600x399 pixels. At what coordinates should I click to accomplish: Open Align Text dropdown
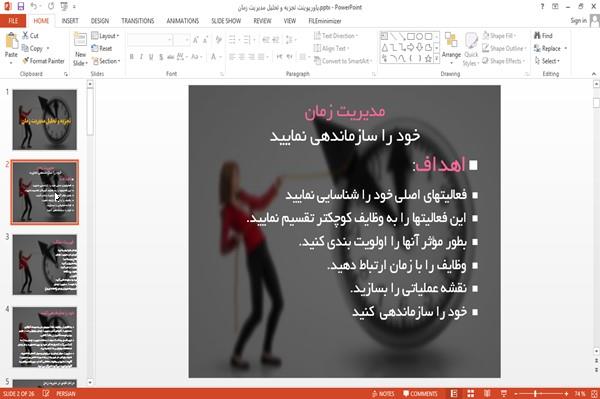pyautogui.click(x=331, y=48)
